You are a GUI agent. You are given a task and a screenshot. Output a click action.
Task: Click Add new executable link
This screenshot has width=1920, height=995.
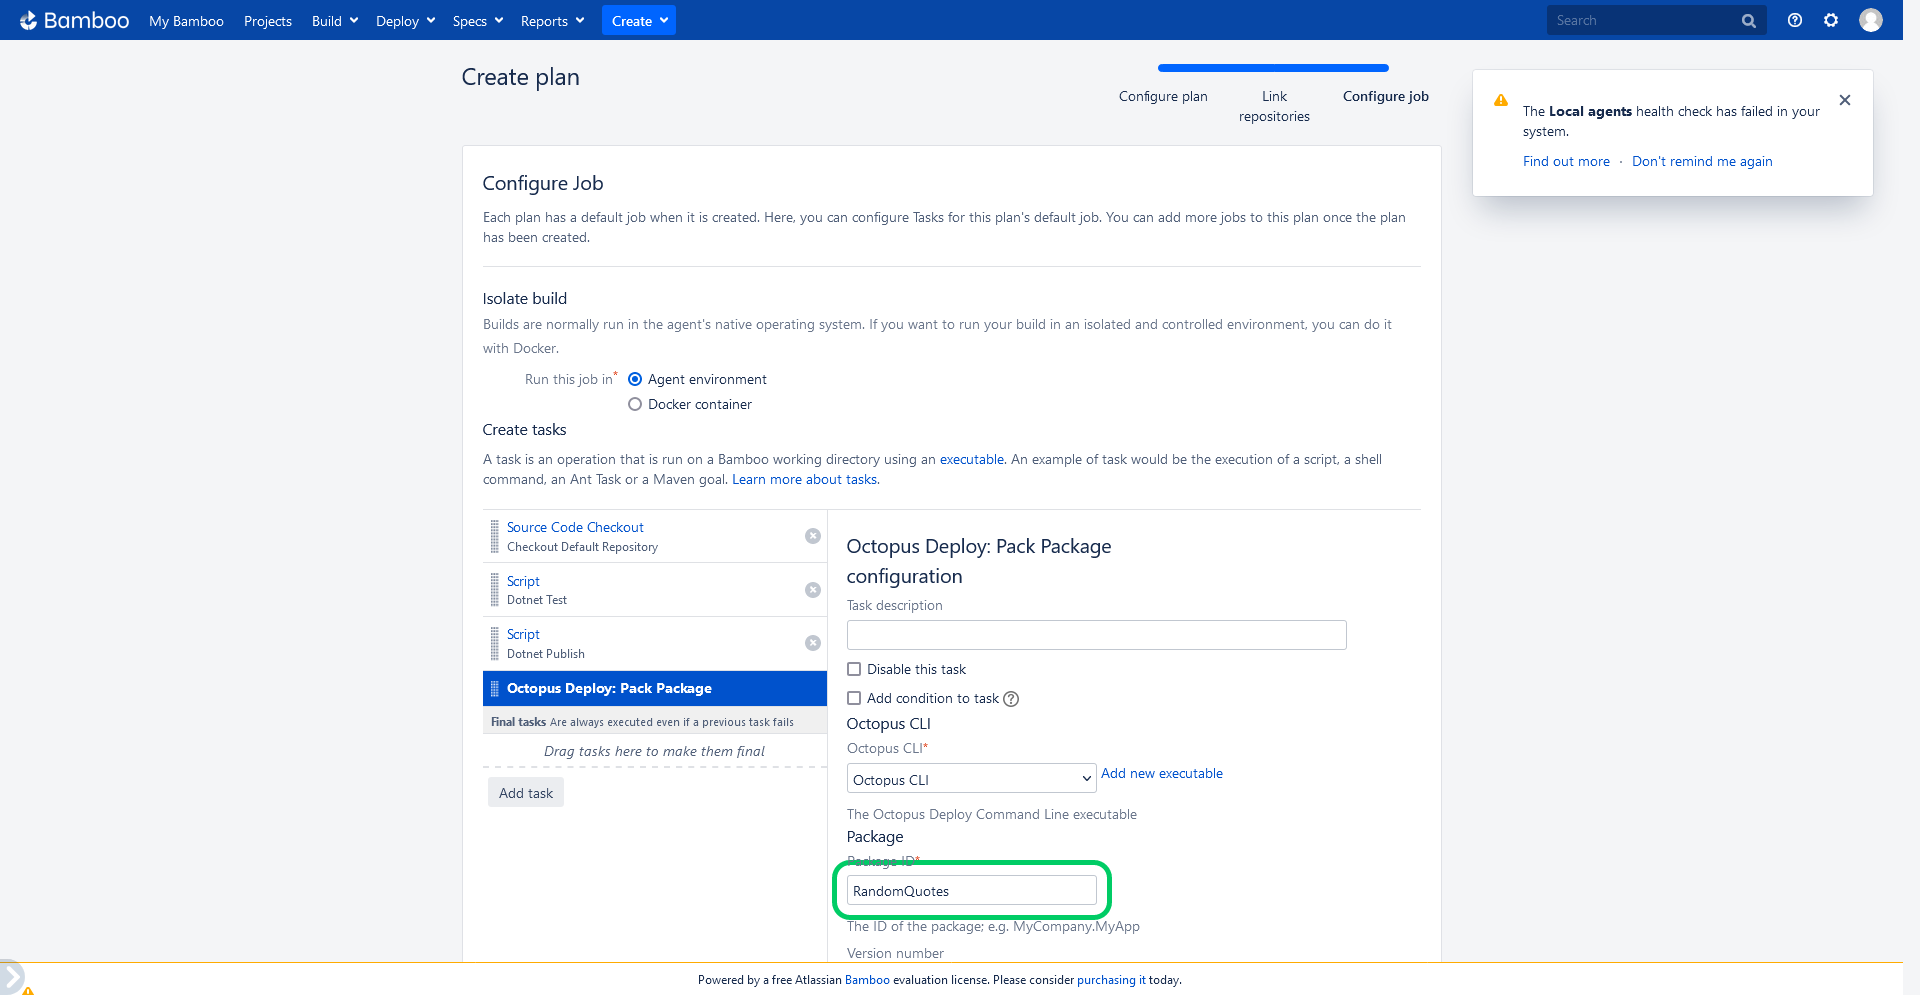(x=1162, y=774)
